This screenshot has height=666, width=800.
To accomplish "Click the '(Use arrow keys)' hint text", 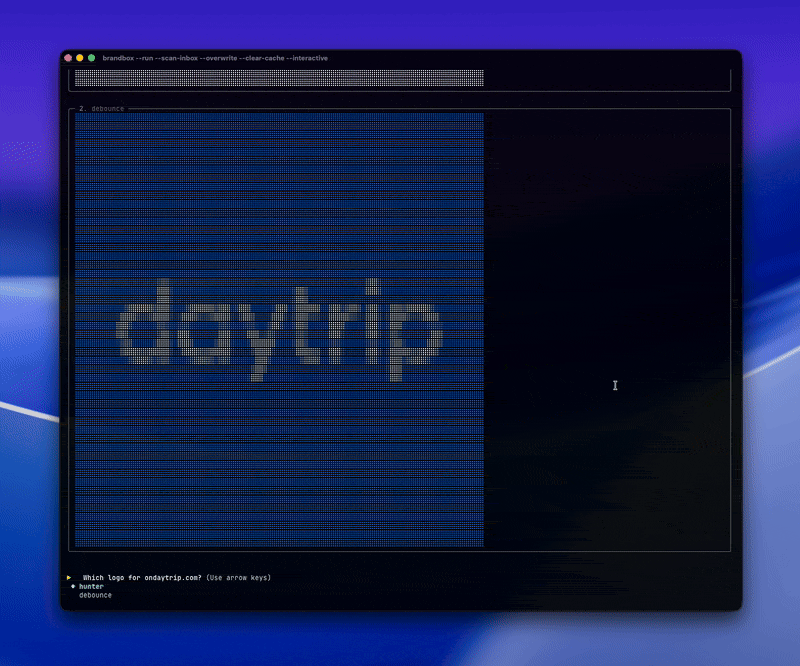I will [238, 578].
